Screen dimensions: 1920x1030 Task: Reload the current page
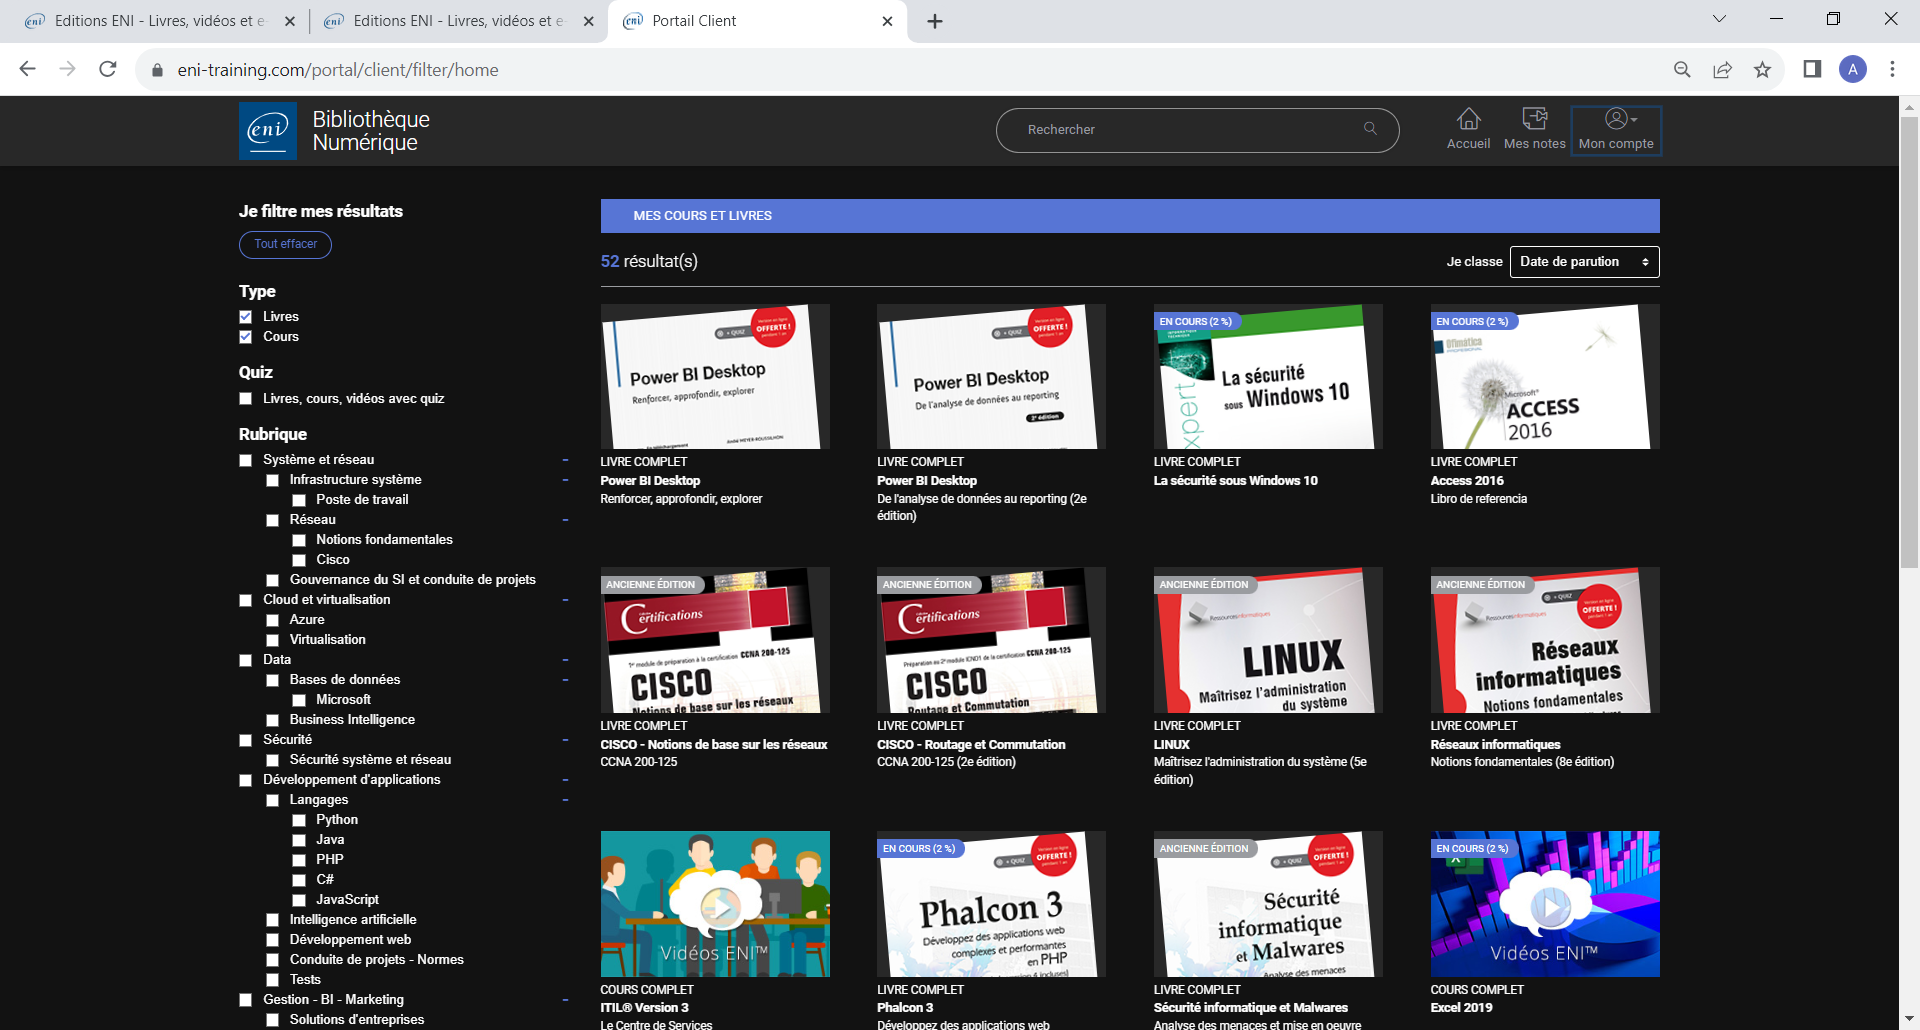click(x=108, y=69)
